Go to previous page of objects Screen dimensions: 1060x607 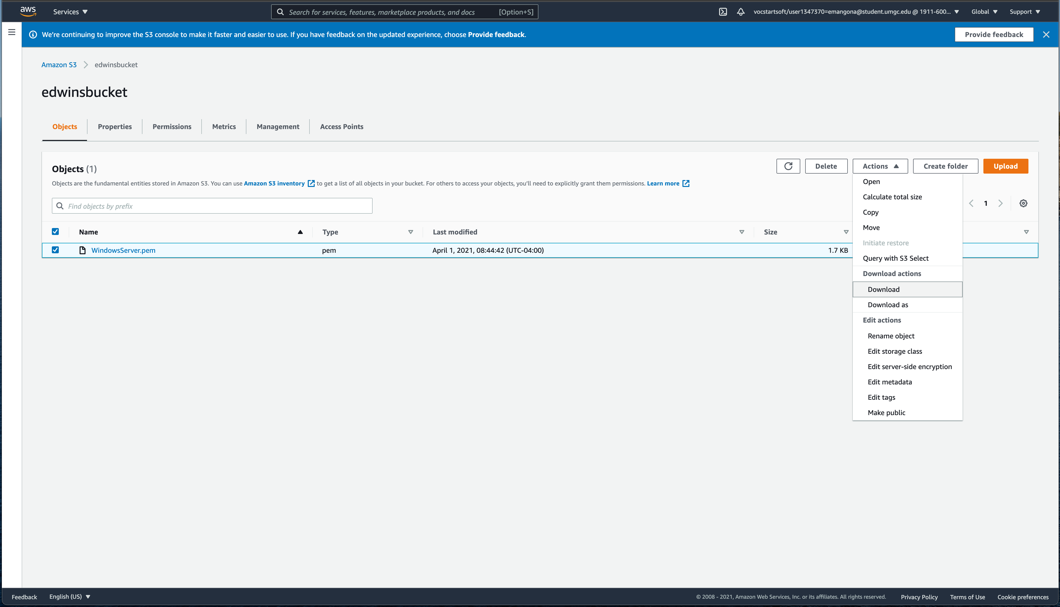(x=971, y=203)
